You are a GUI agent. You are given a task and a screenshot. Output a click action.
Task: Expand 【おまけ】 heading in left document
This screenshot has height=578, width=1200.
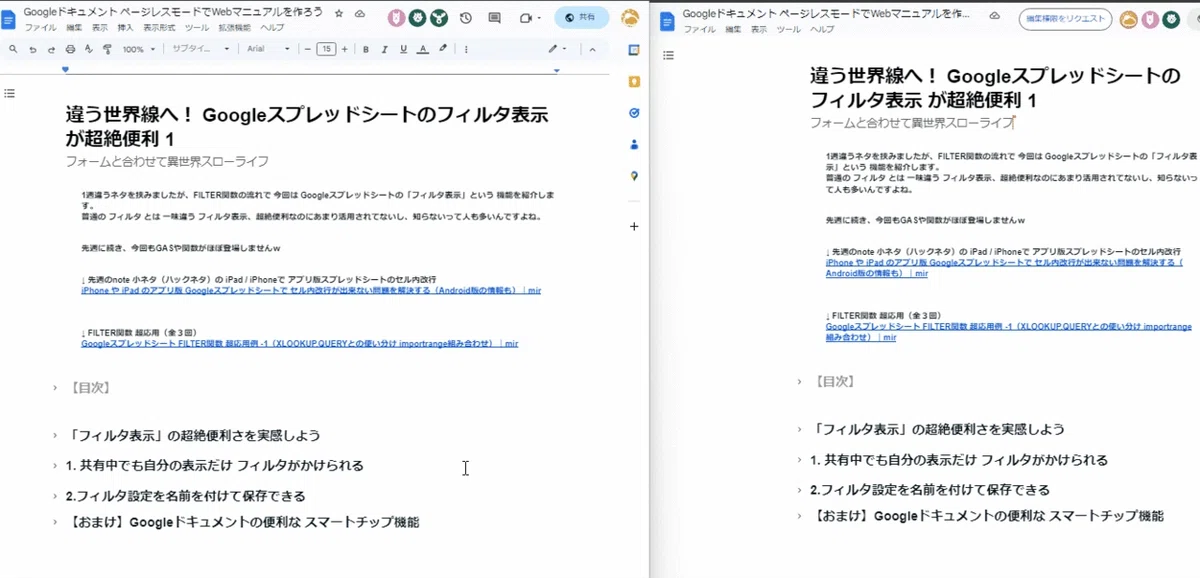[x=56, y=522]
